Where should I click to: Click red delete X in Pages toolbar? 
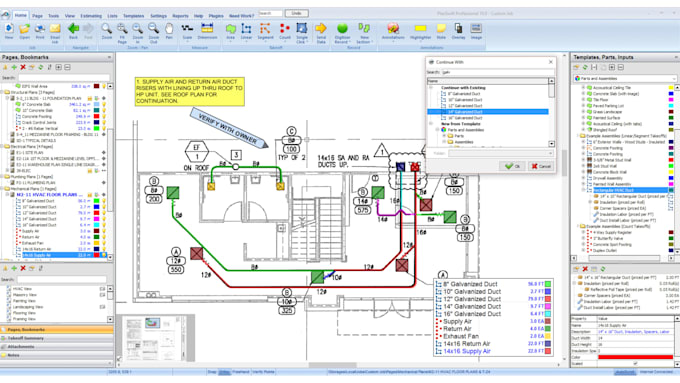tap(23, 67)
